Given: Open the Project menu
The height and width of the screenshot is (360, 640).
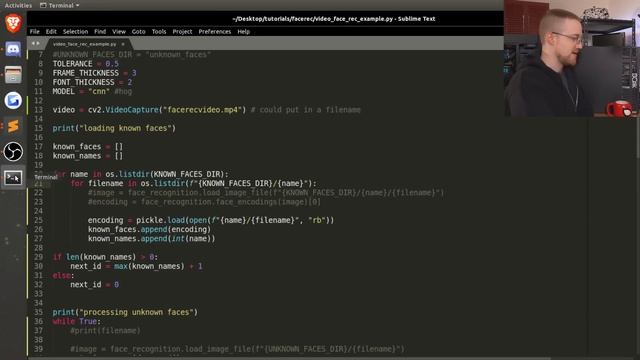Looking at the screenshot, I should click(182, 31).
